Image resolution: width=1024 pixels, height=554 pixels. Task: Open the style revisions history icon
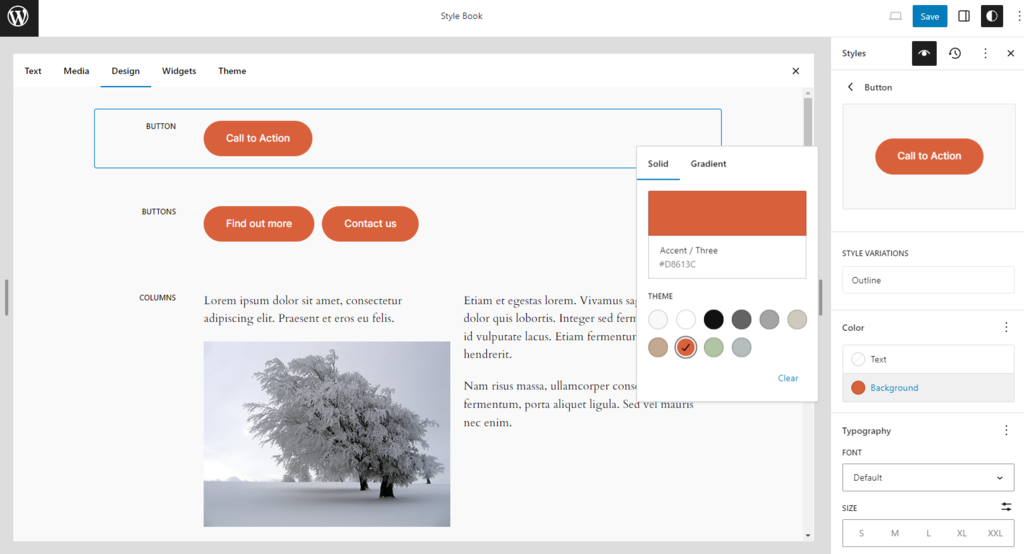955,53
